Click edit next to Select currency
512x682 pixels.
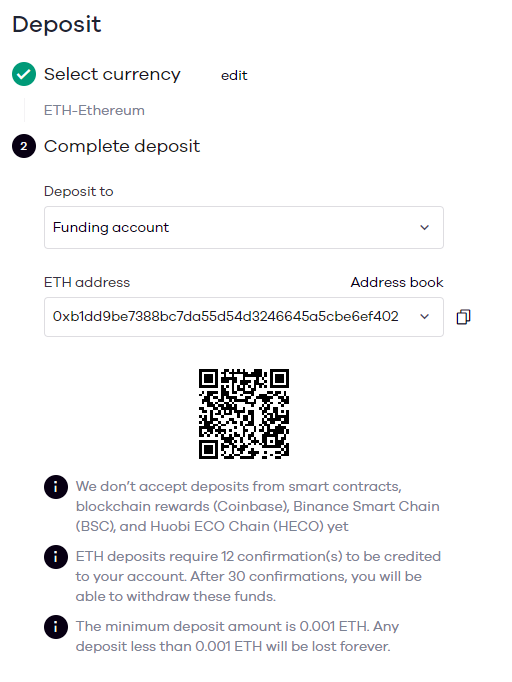click(234, 76)
